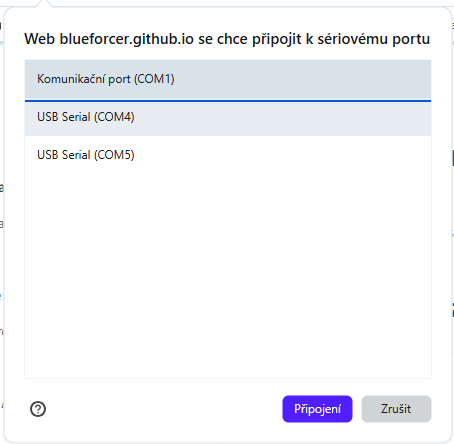The width and height of the screenshot is (454, 444).
Task: Select the hovered COM4 serial row
Action: click(228, 117)
